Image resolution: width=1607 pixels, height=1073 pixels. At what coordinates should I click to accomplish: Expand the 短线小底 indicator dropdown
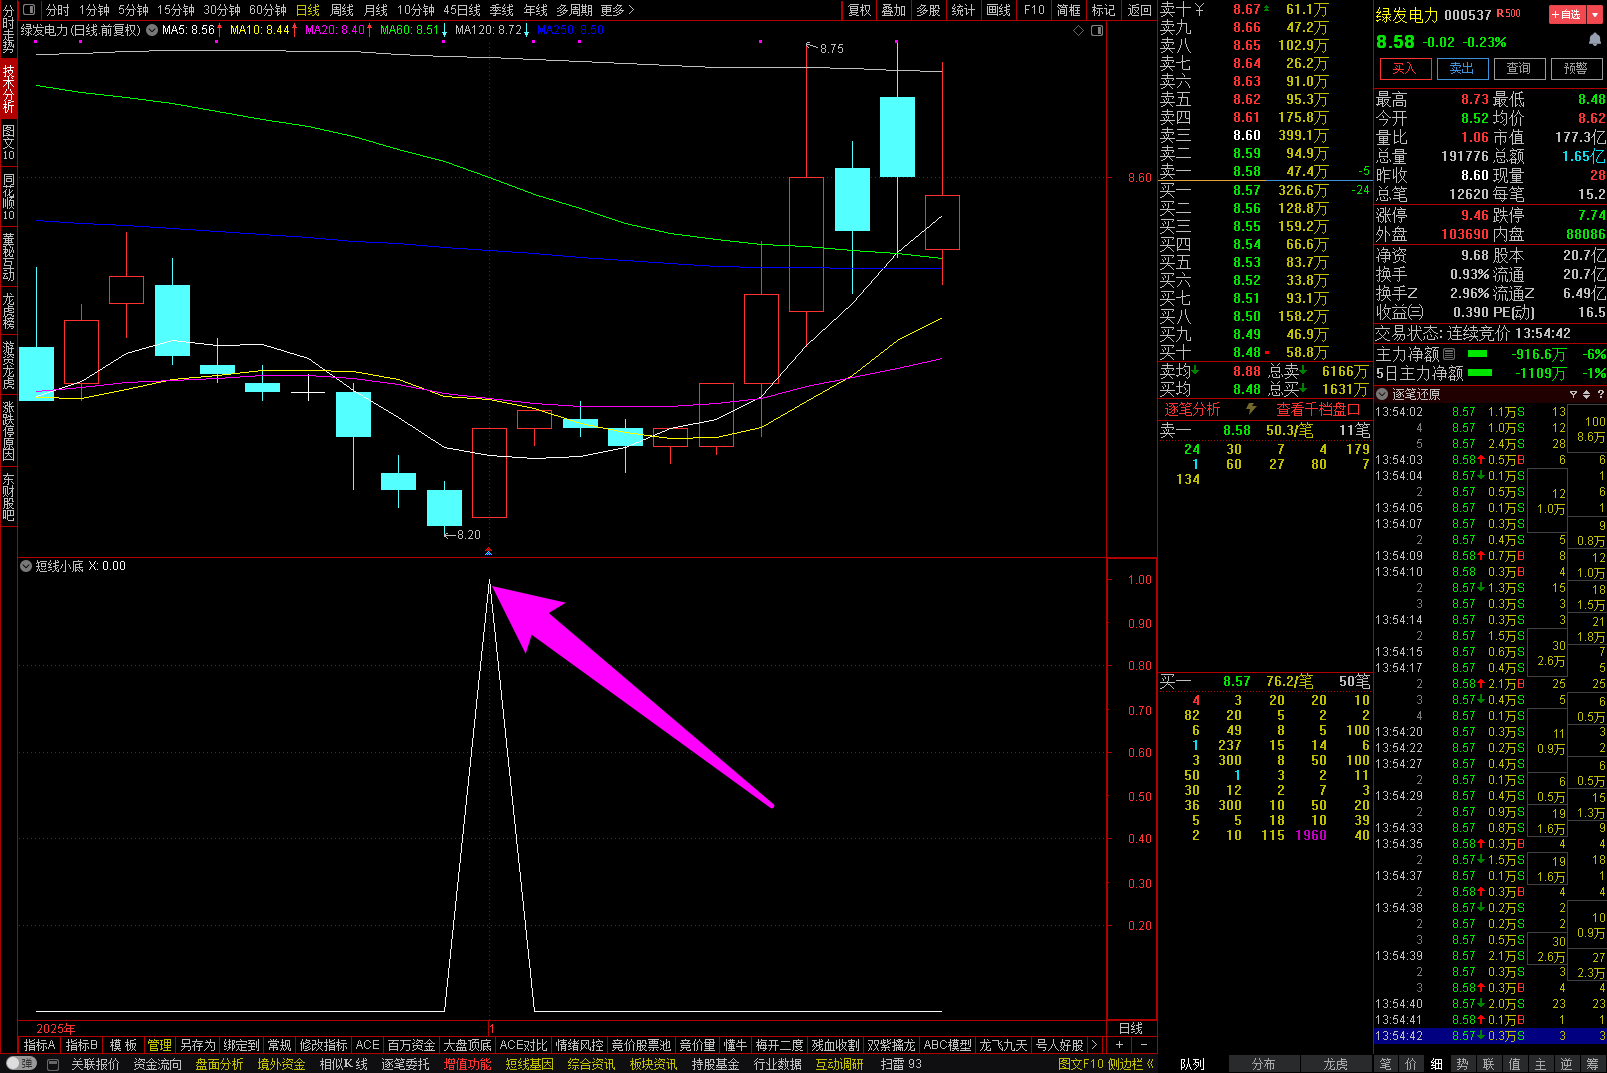coord(26,566)
